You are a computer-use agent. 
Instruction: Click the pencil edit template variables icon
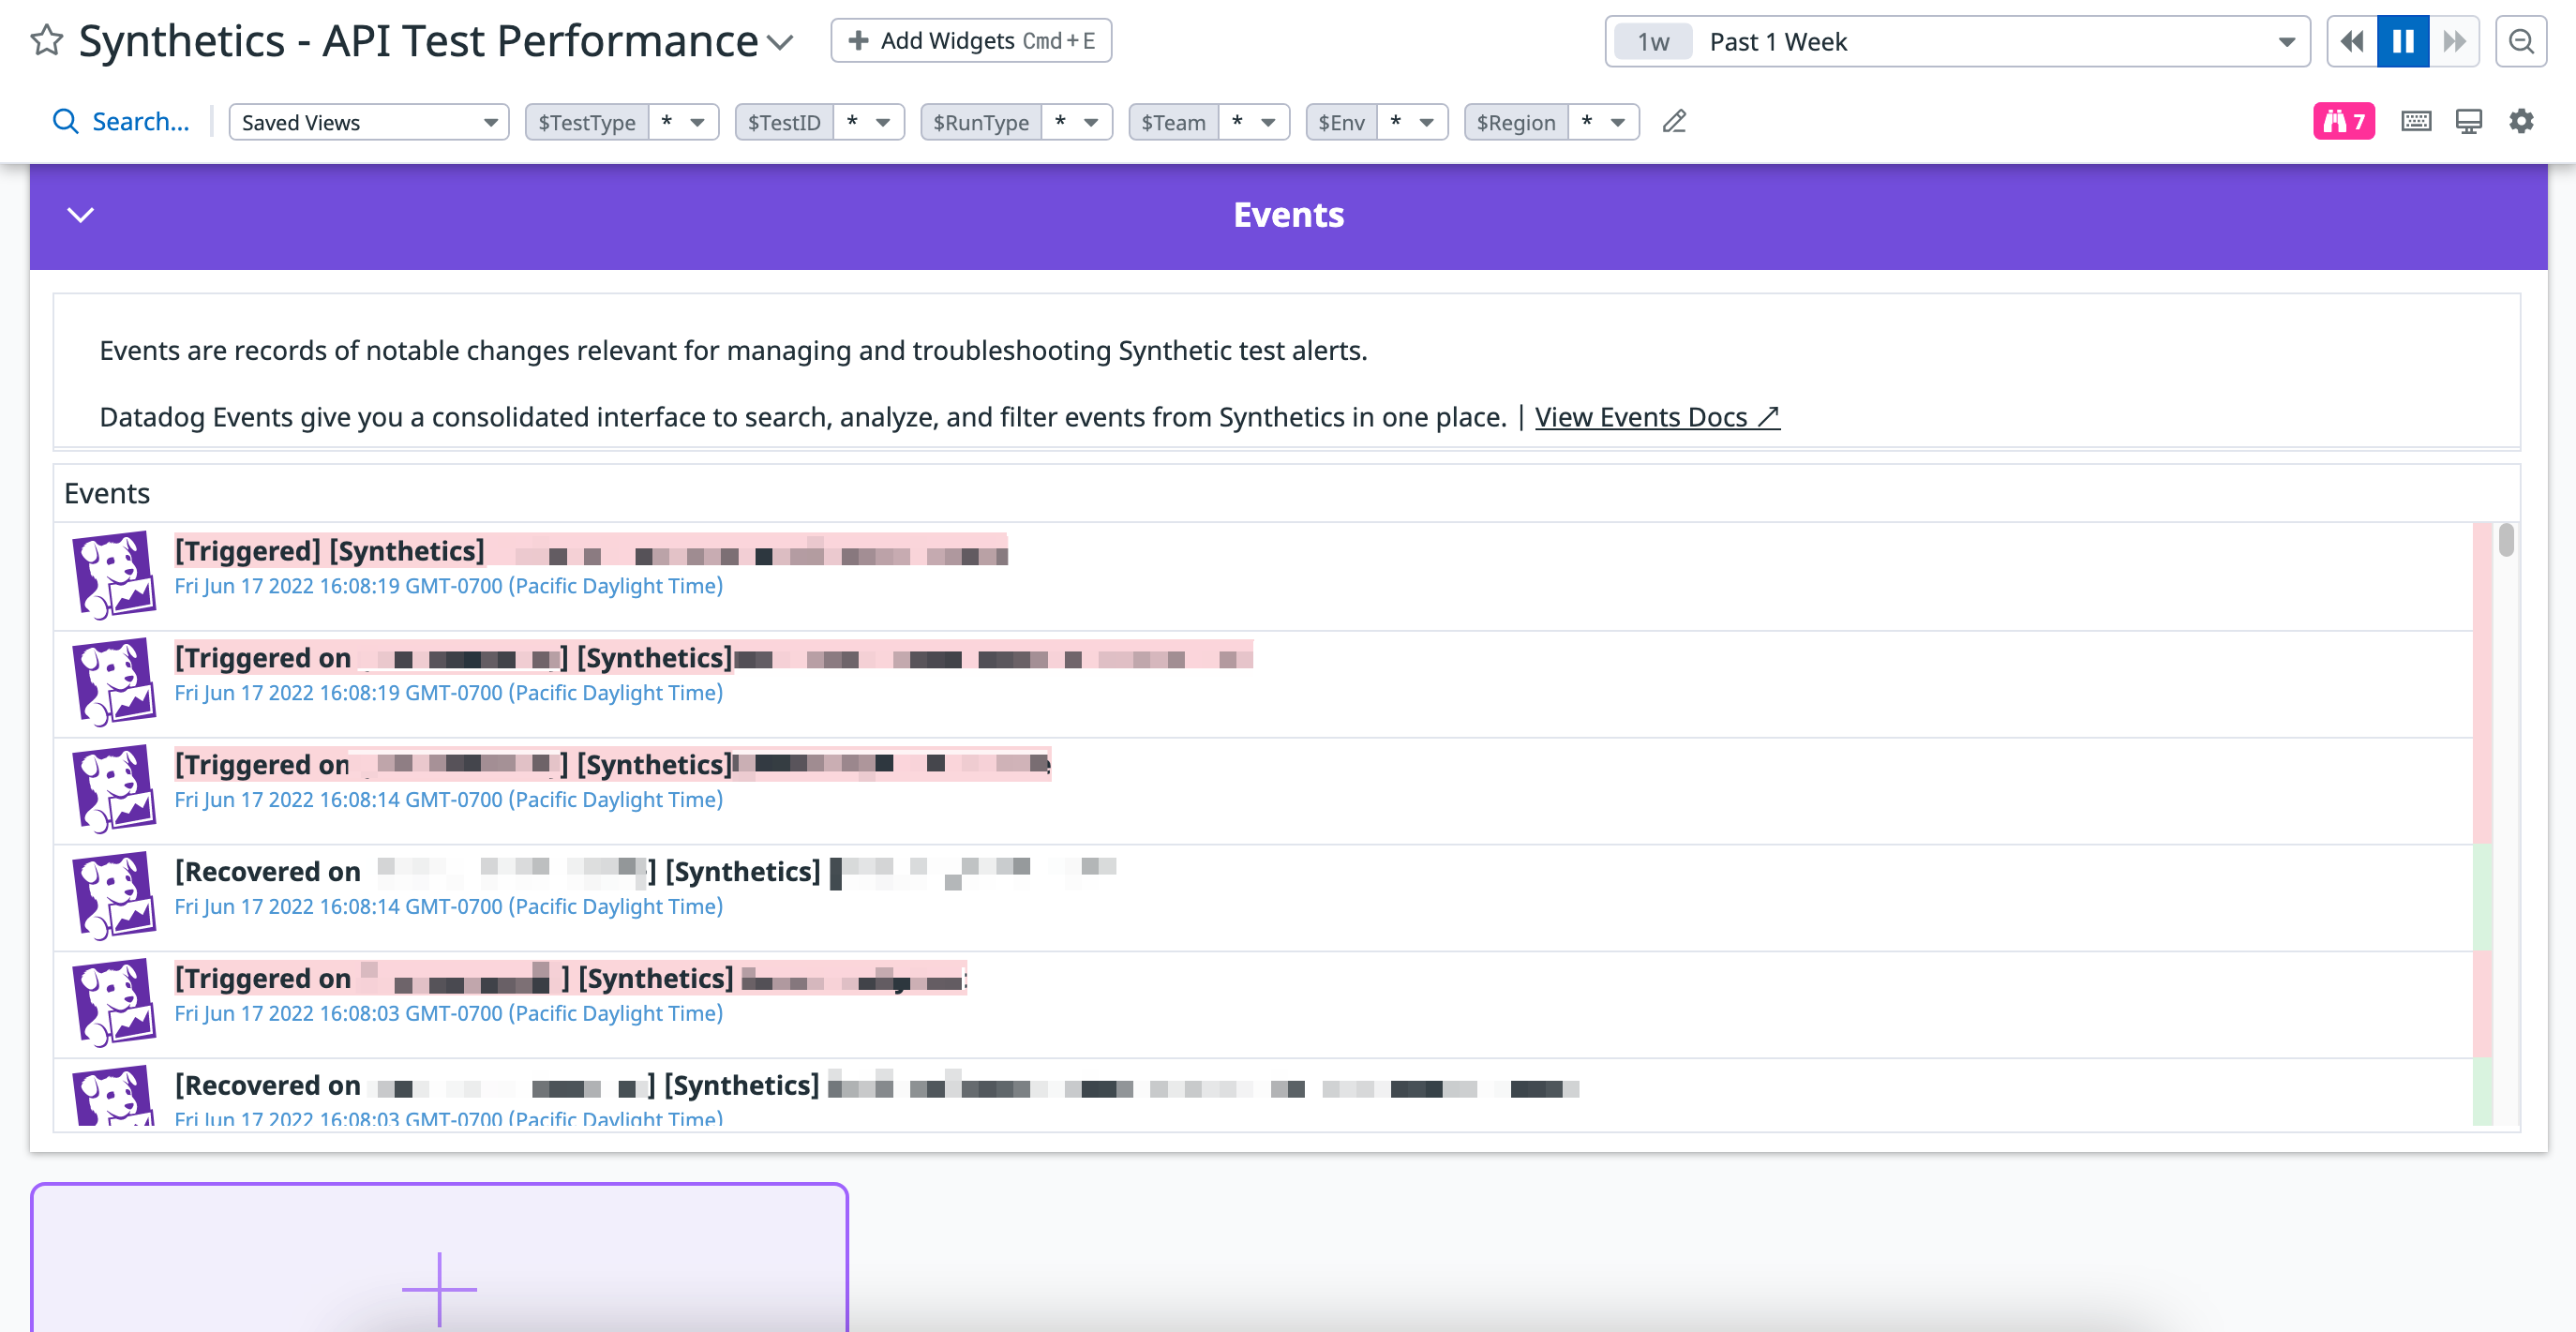tap(1674, 122)
